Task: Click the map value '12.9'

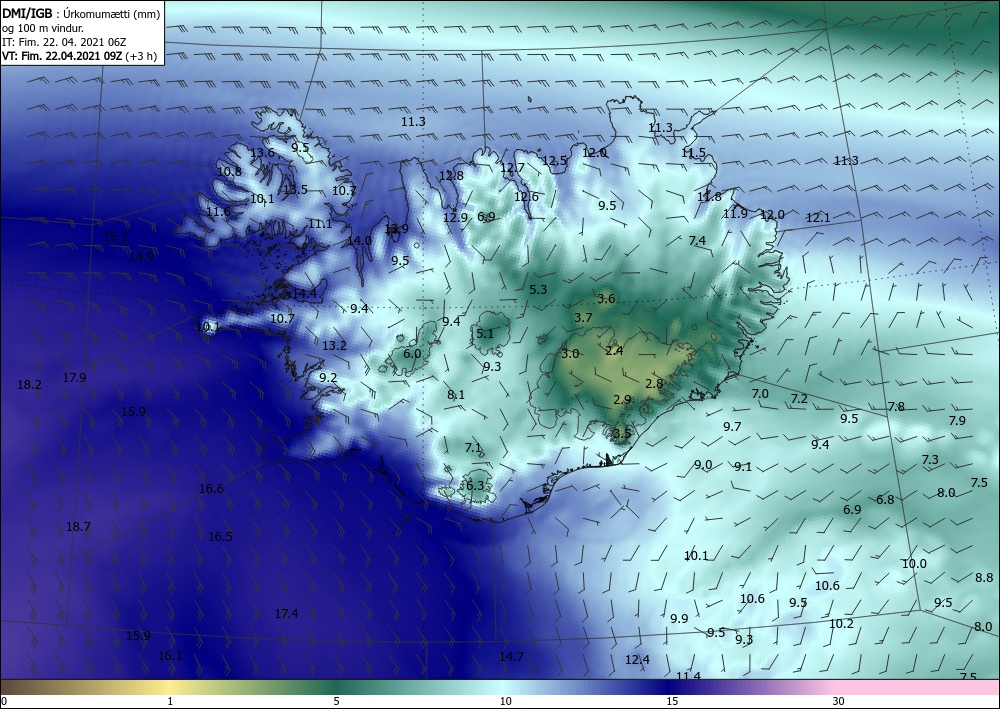Action: click(455, 217)
